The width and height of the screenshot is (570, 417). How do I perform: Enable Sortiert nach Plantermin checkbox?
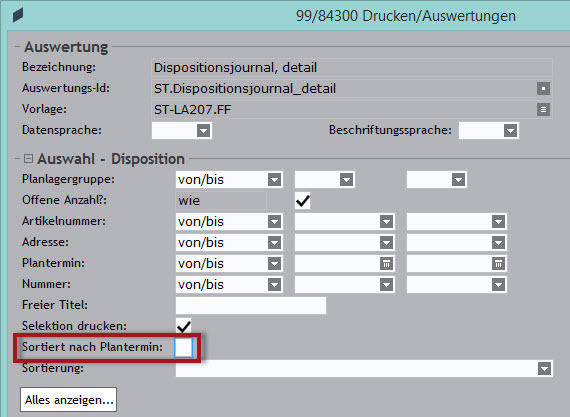coord(183,347)
